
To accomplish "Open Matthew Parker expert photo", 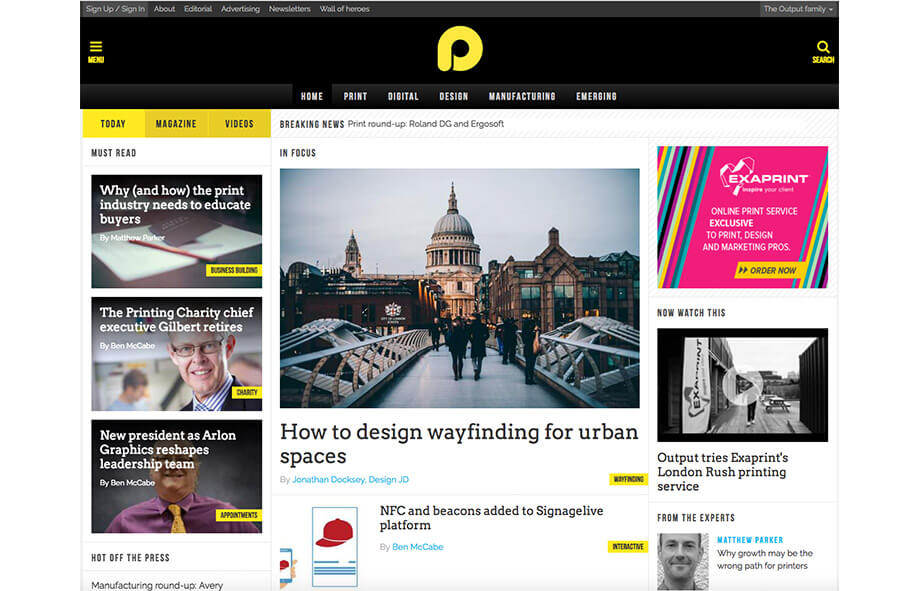I will [x=682, y=561].
